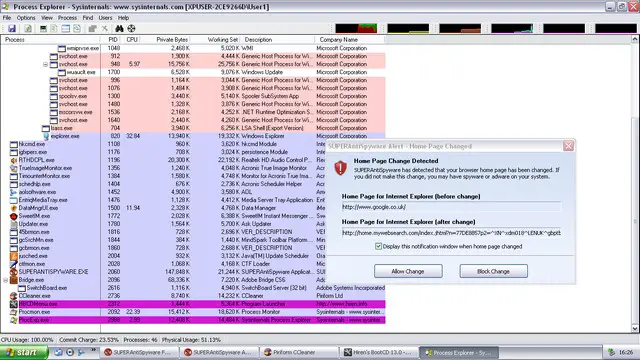Image resolution: width=640 pixels, height=360 pixels.
Task: Uncheck Display this notification window checkbox
Action: [x=378, y=246]
